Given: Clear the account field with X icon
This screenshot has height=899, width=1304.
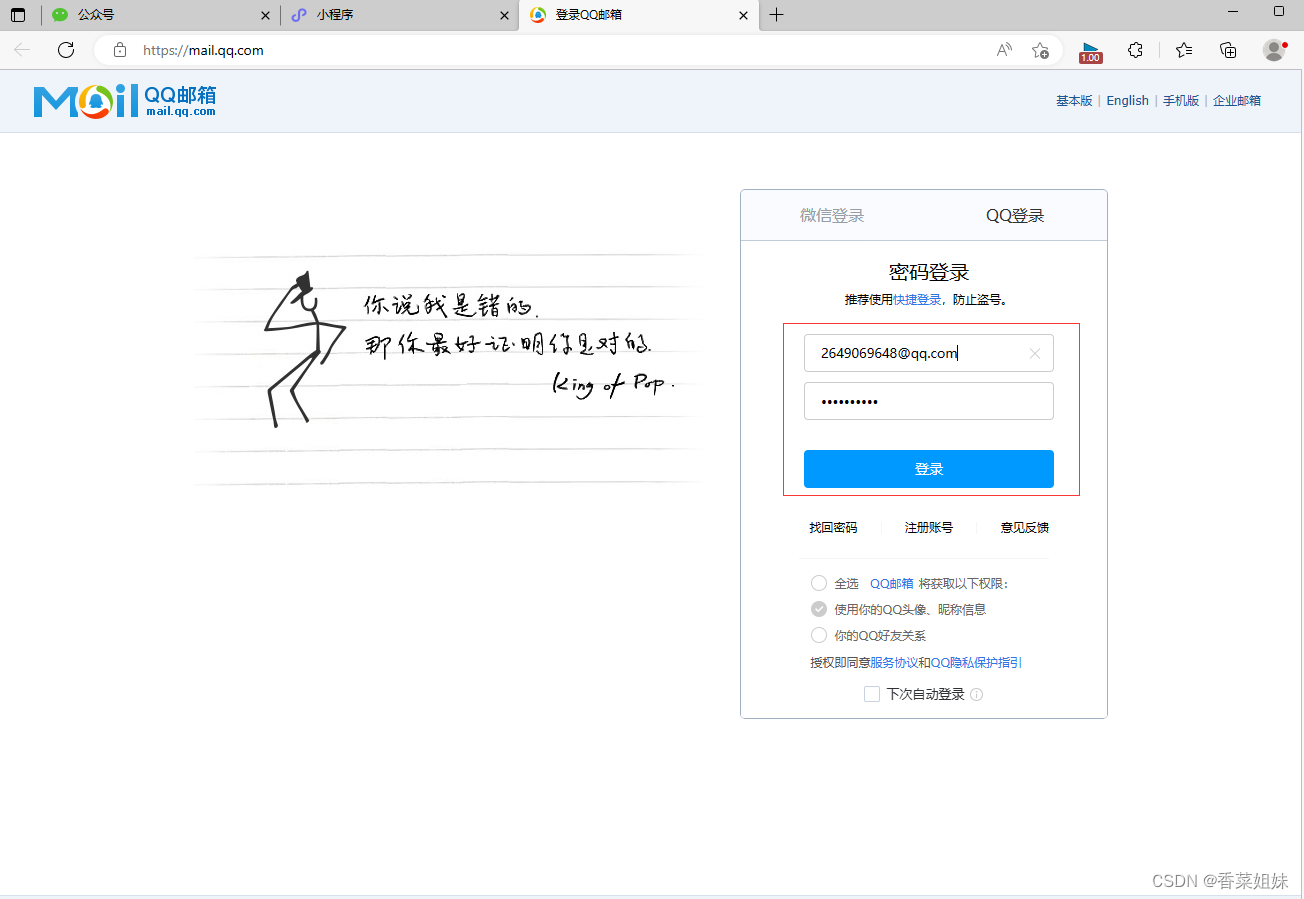Looking at the screenshot, I should coord(1035,353).
